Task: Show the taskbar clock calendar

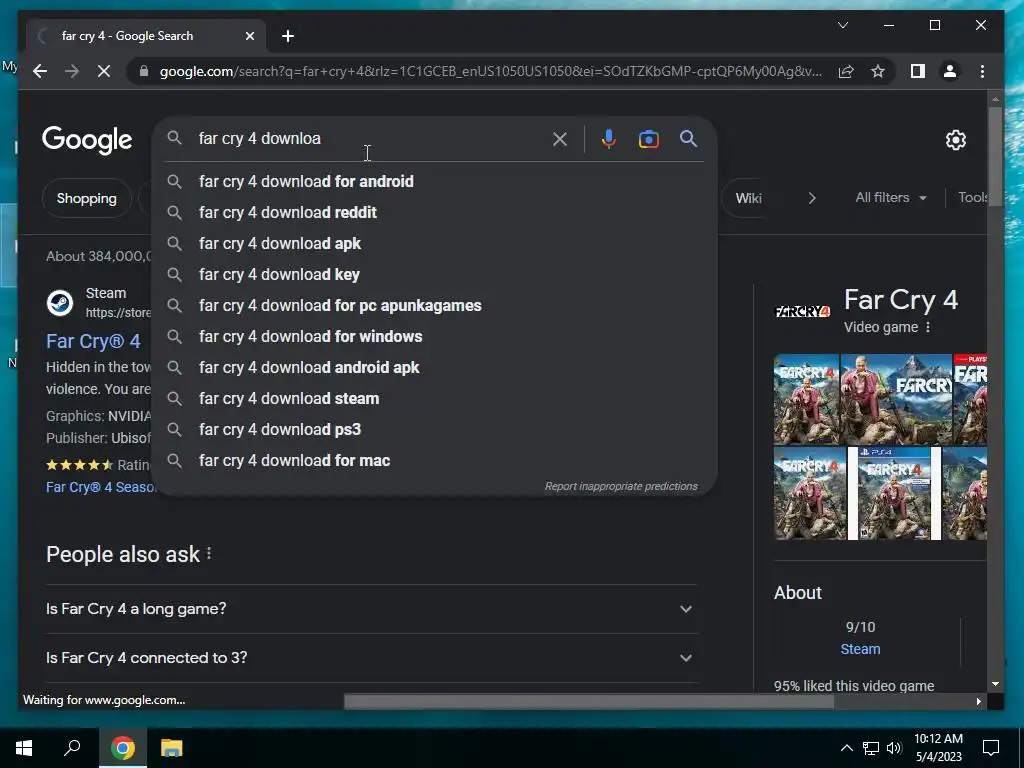Action: (938, 748)
